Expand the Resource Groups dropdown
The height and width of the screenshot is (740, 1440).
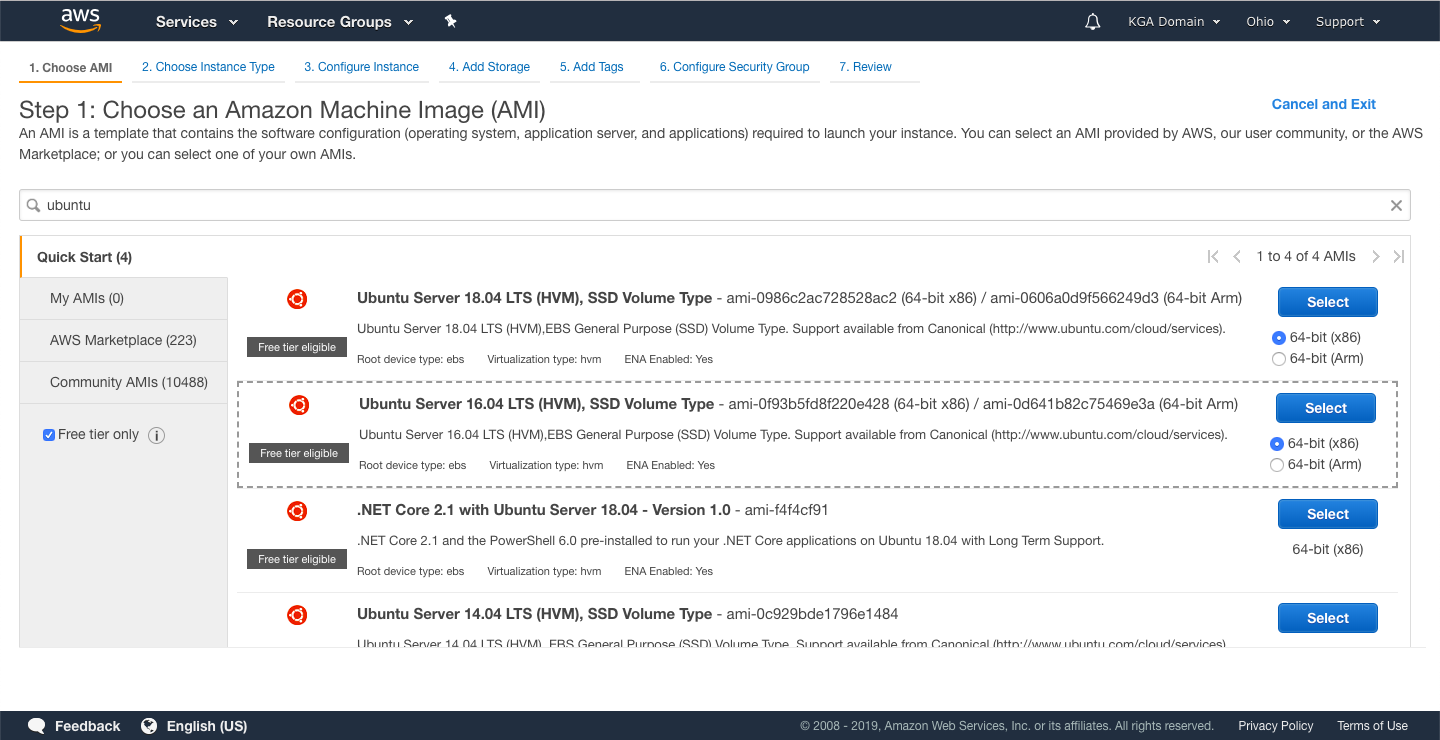[340, 21]
